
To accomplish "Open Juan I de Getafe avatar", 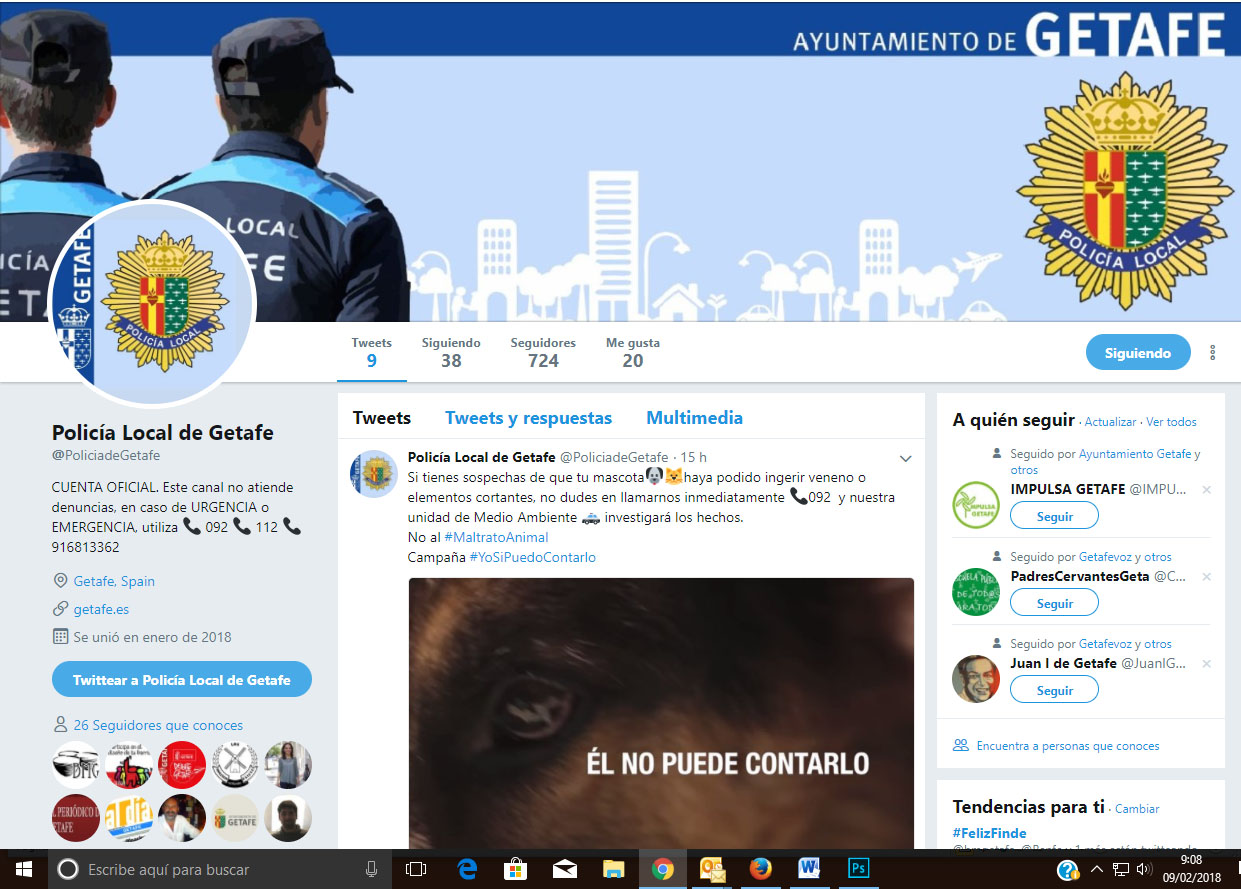I will [x=976, y=679].
